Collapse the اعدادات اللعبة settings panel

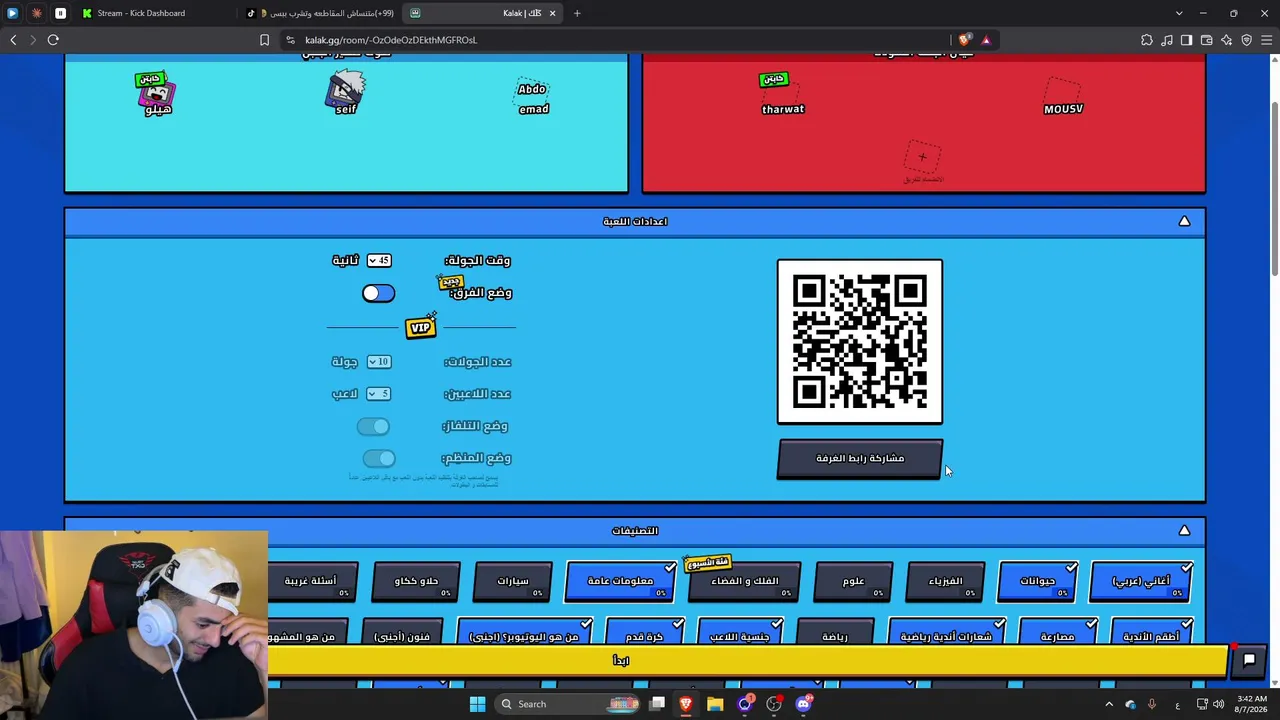[x=1184, y=221]
